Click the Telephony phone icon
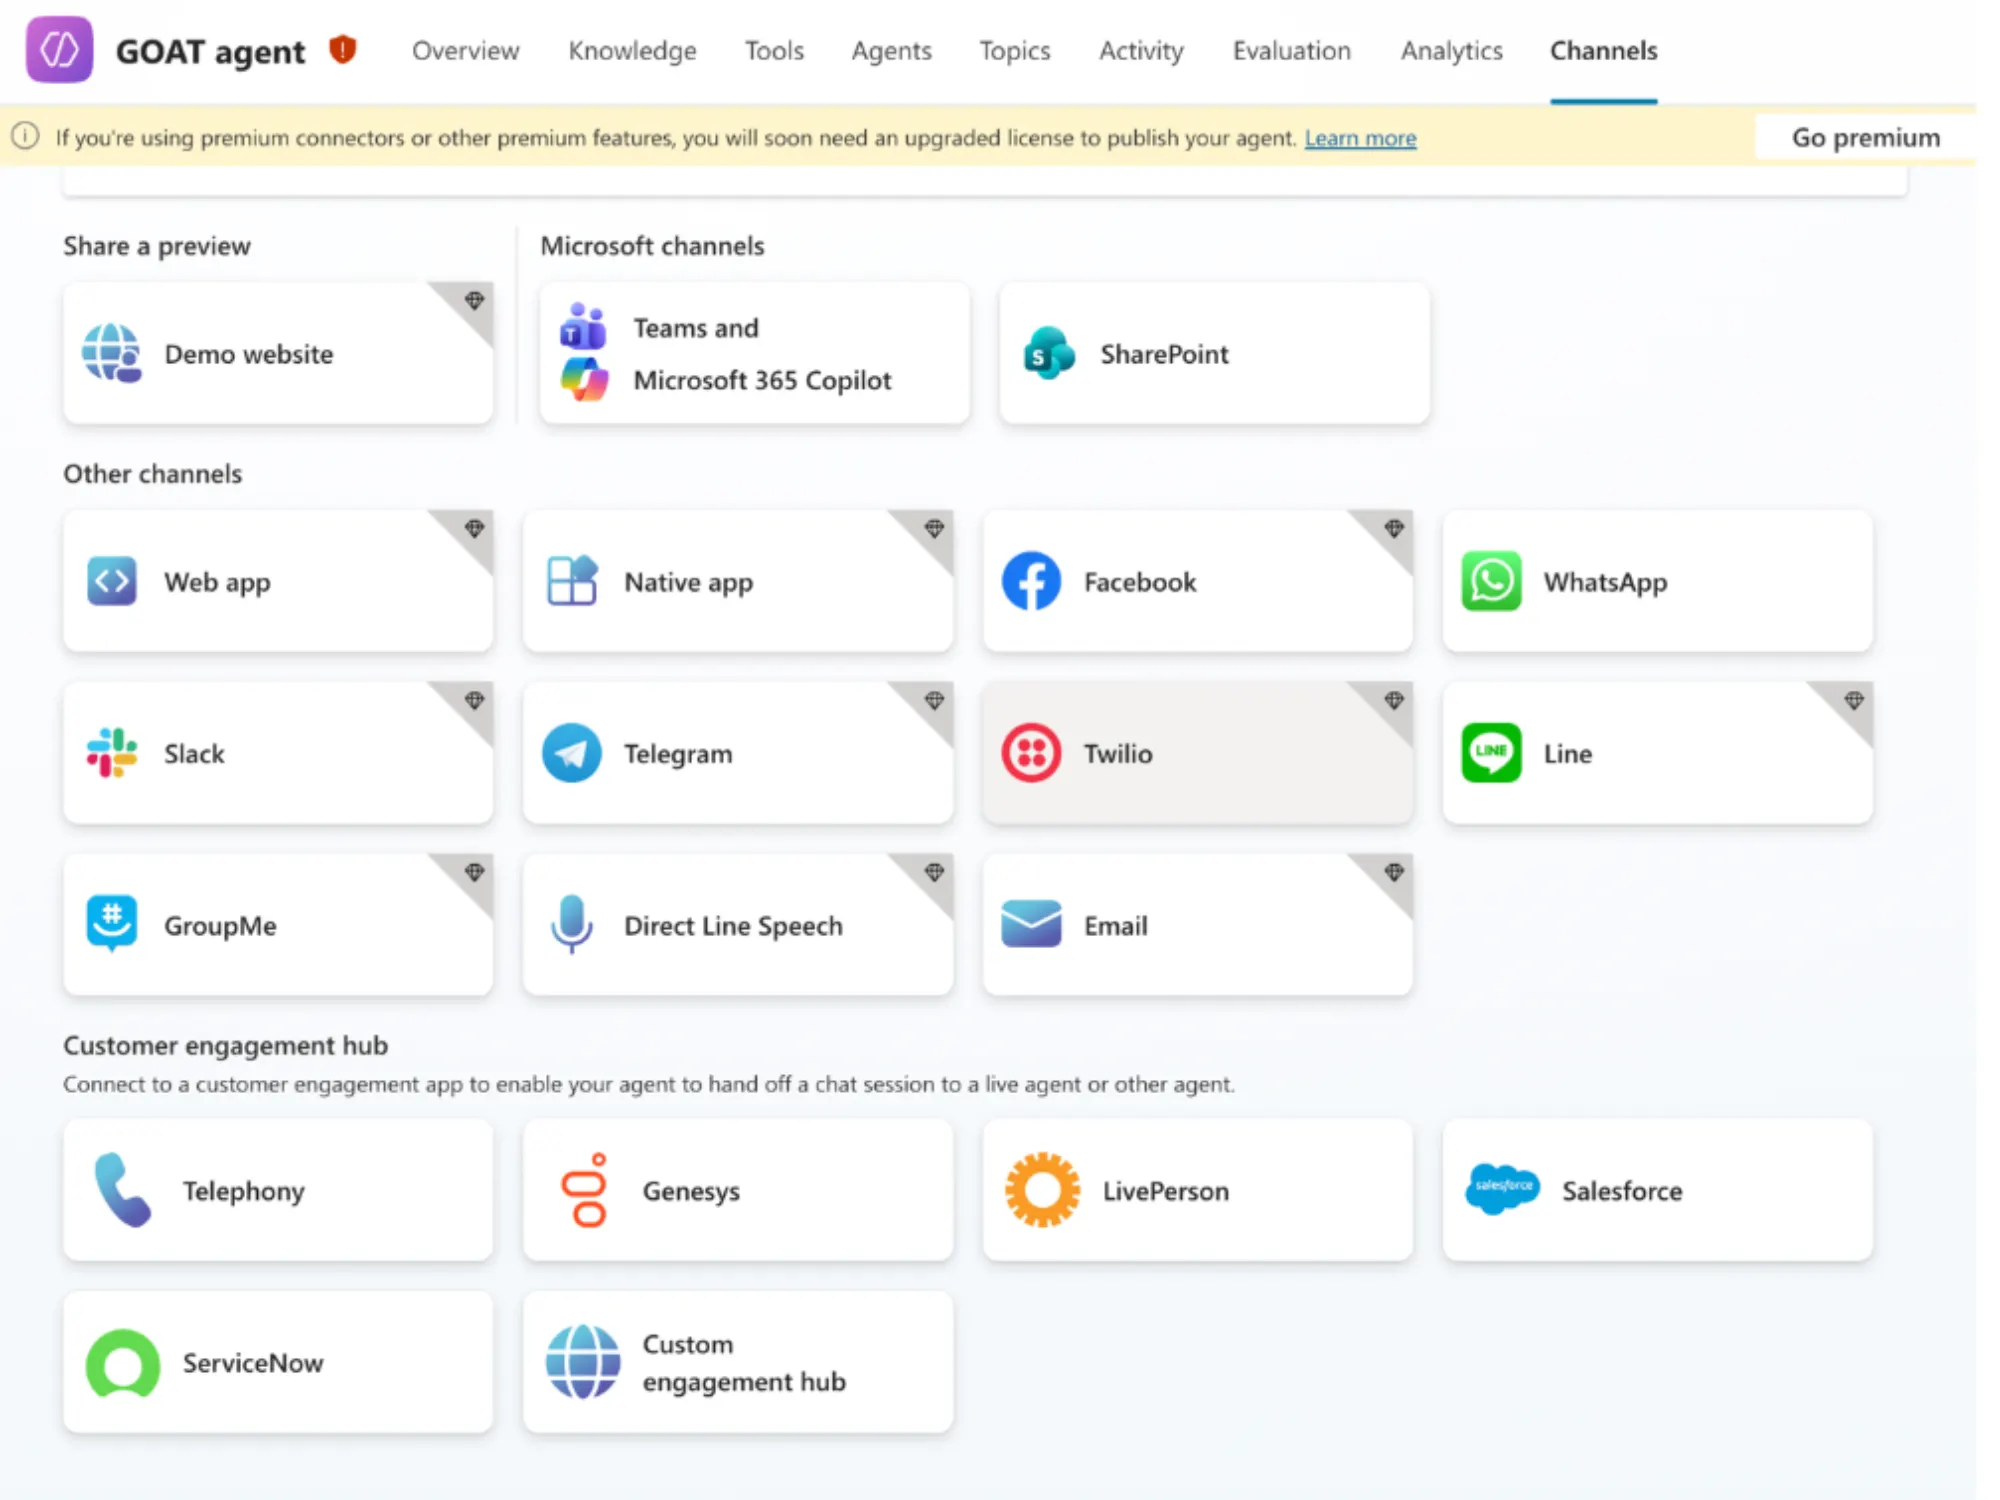2000x1500 pixels. pyautogui.click(x=122, y=1190)
